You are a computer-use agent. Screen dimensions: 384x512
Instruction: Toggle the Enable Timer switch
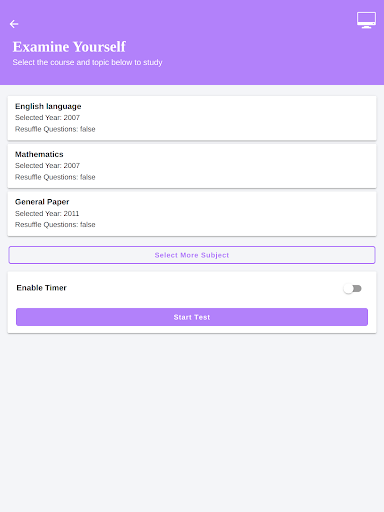click(353, 288)
